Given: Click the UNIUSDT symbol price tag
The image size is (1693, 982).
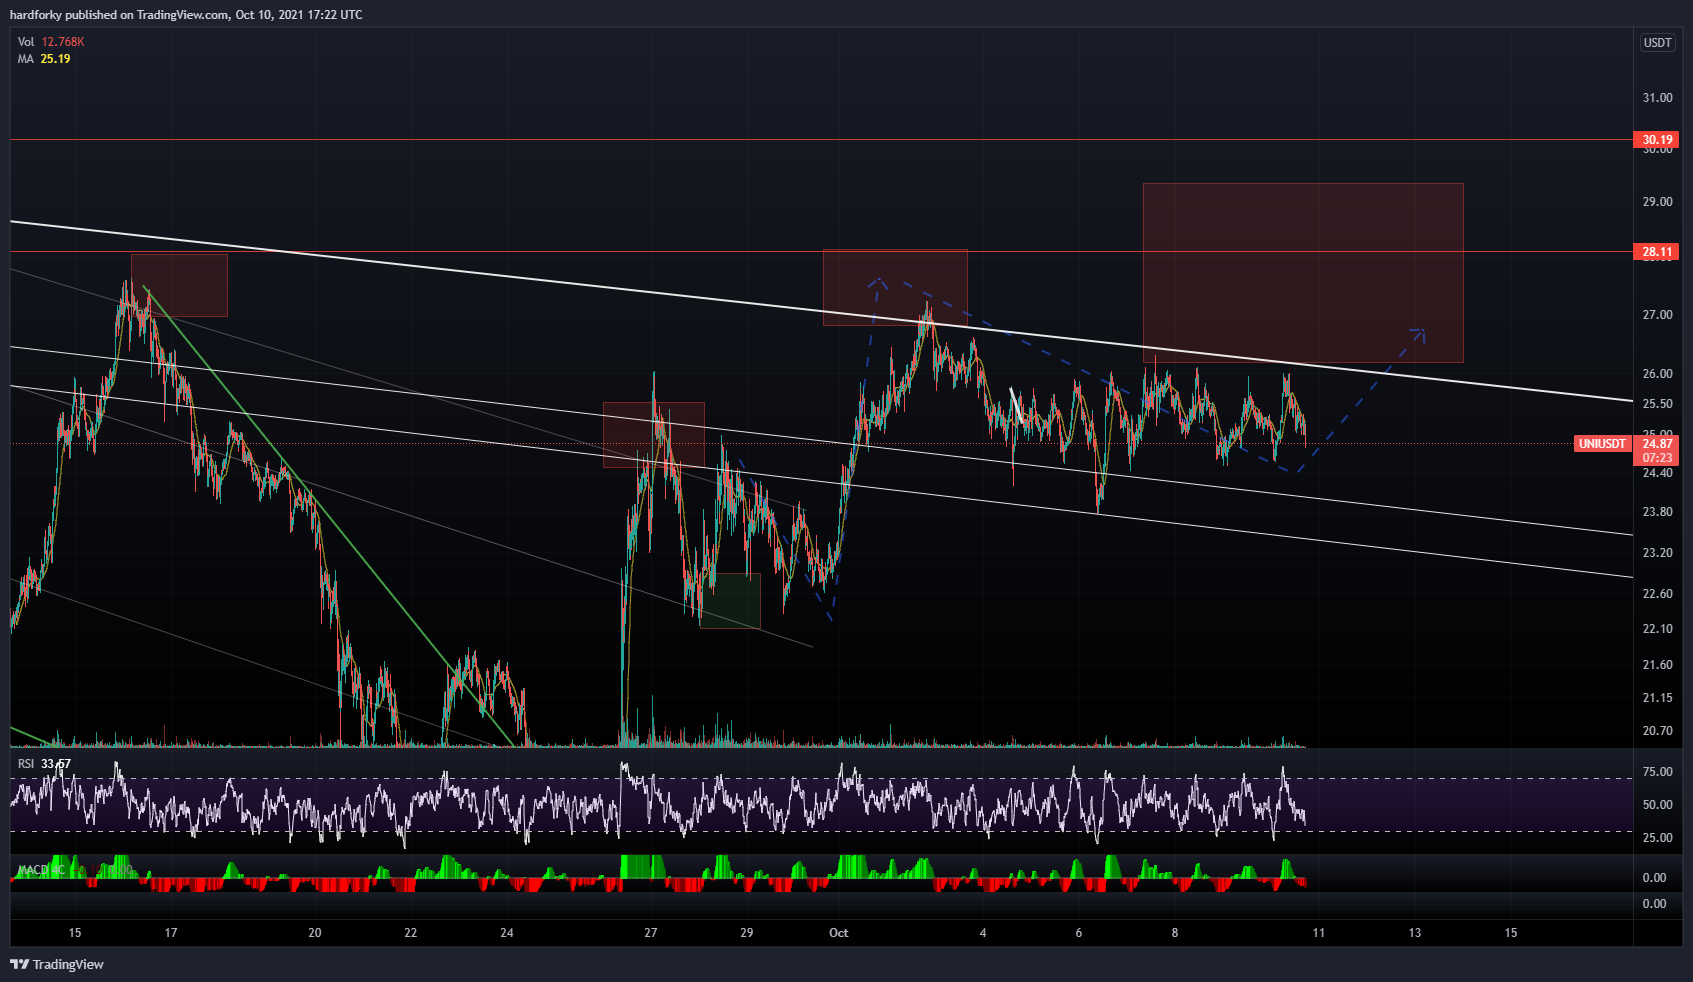Looking at the screenshot, I should (1602, 444).
